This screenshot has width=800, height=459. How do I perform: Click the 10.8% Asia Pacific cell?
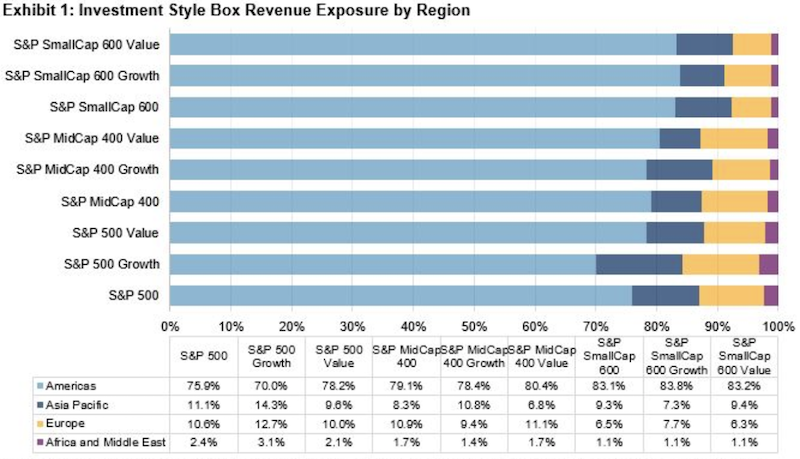[474, 405]
